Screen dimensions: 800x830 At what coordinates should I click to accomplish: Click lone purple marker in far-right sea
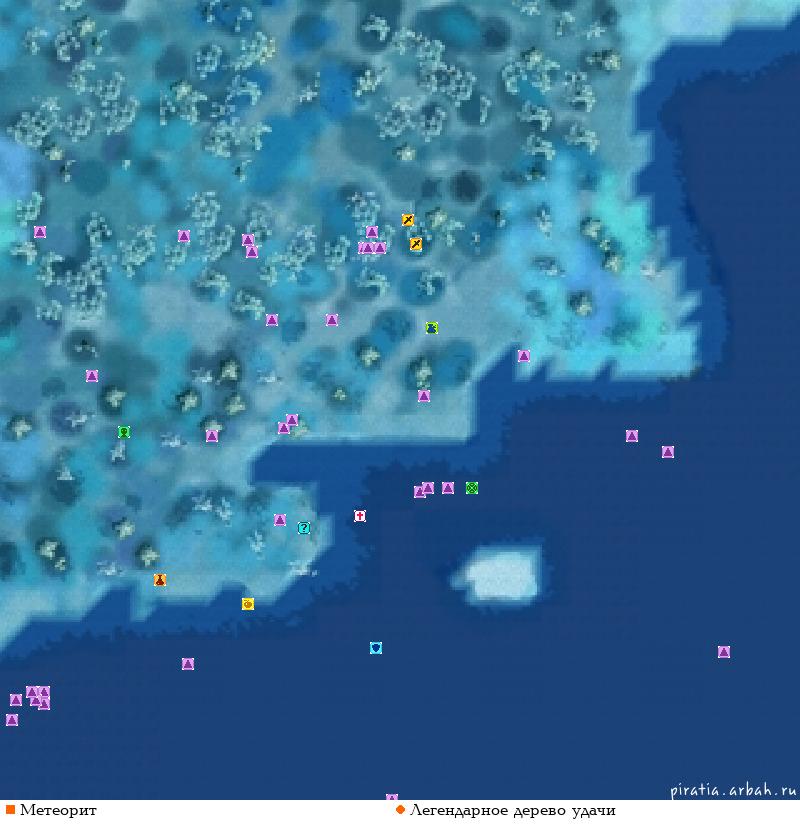(724, 652)
